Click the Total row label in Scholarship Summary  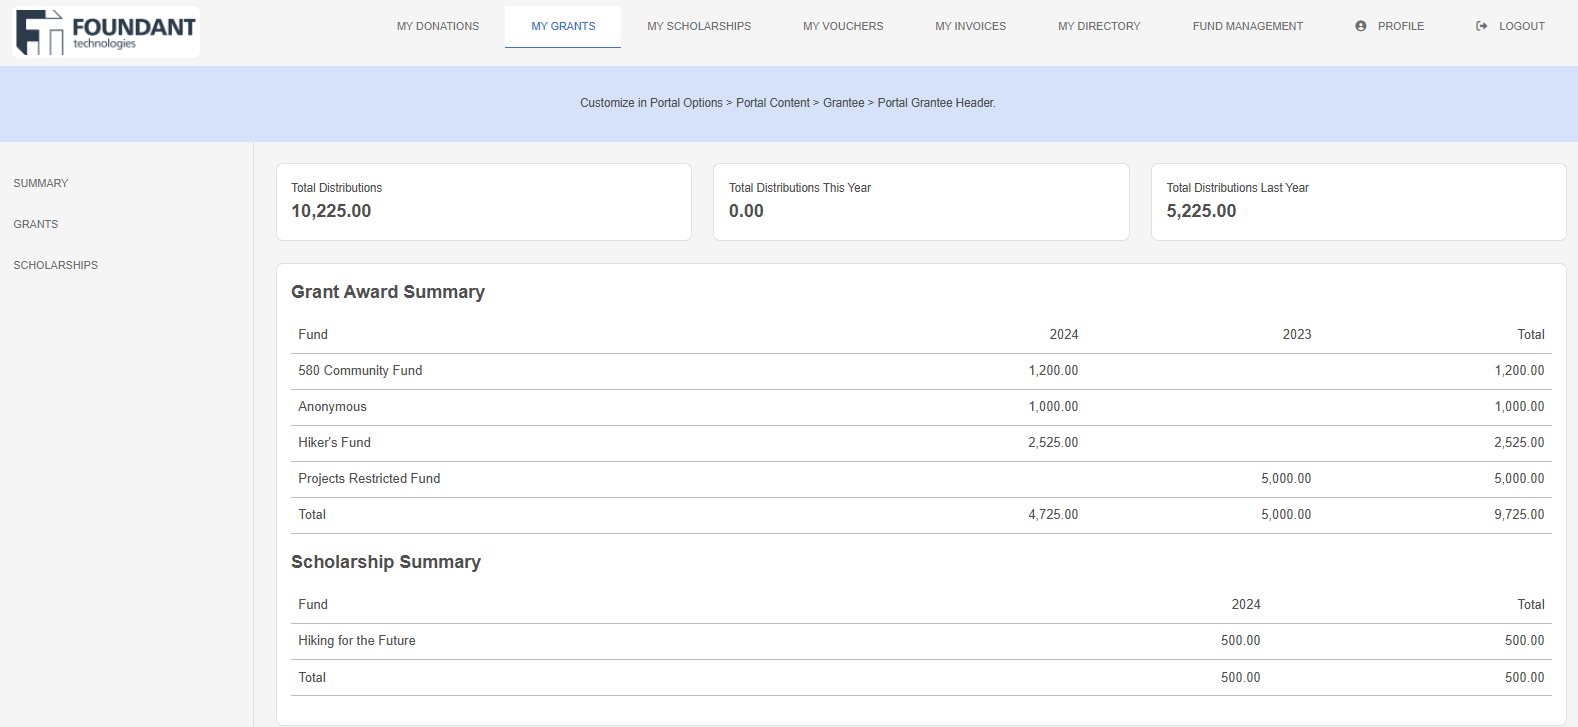click(x=312, y=677)
